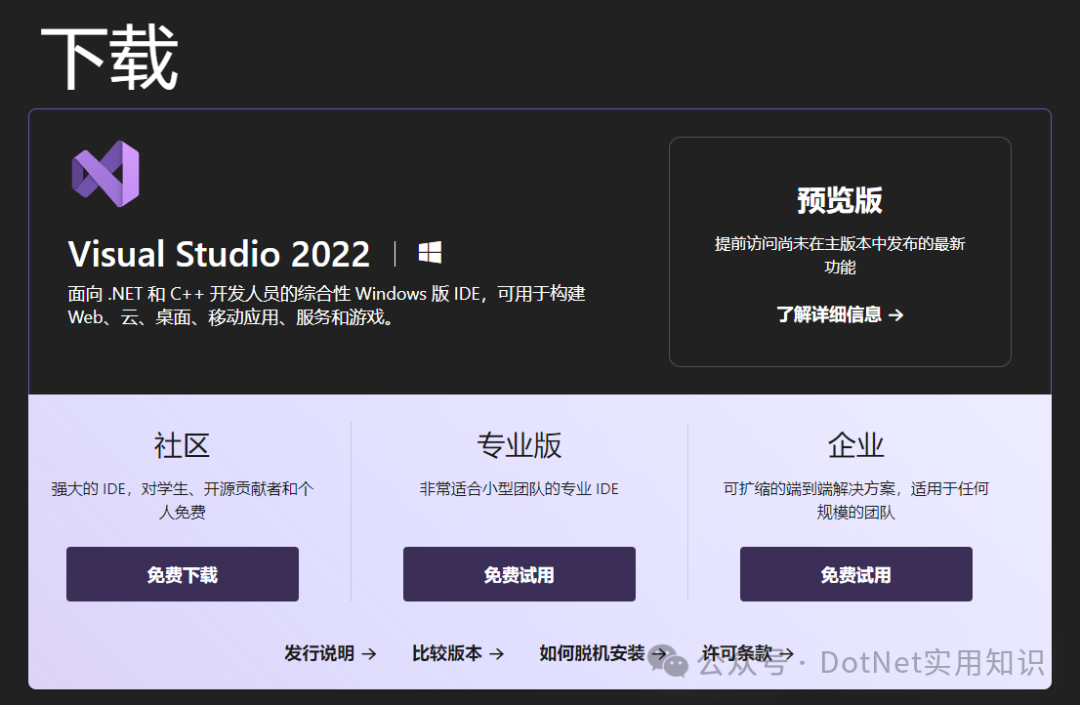Click the description starting 面向 .NET 和 C++

(x=326, y=305)
